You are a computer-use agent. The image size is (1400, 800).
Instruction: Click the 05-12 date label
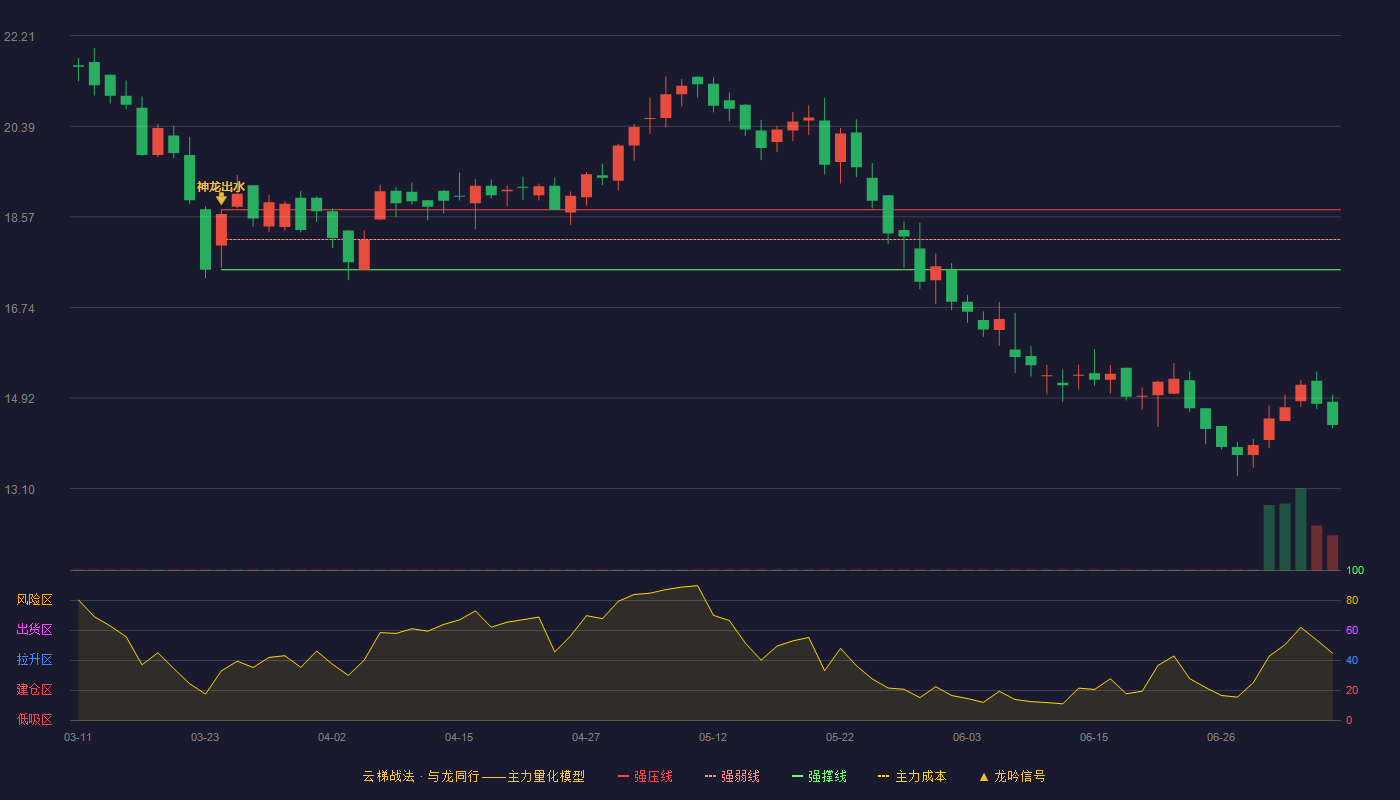[x=713, y=737]
